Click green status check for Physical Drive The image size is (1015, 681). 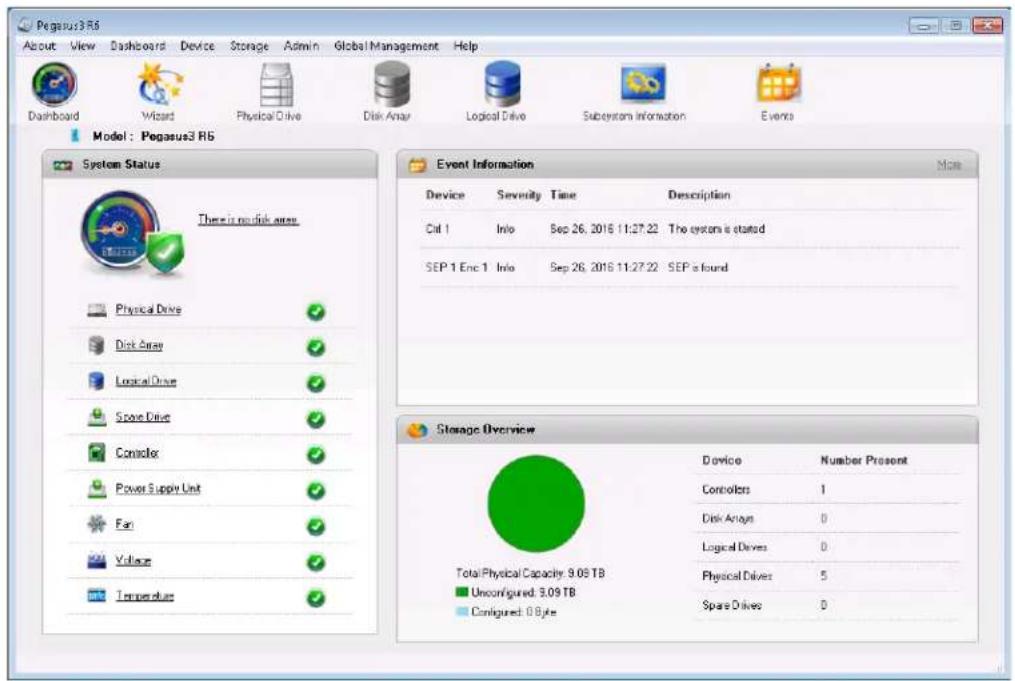click(x=316, y=312)
